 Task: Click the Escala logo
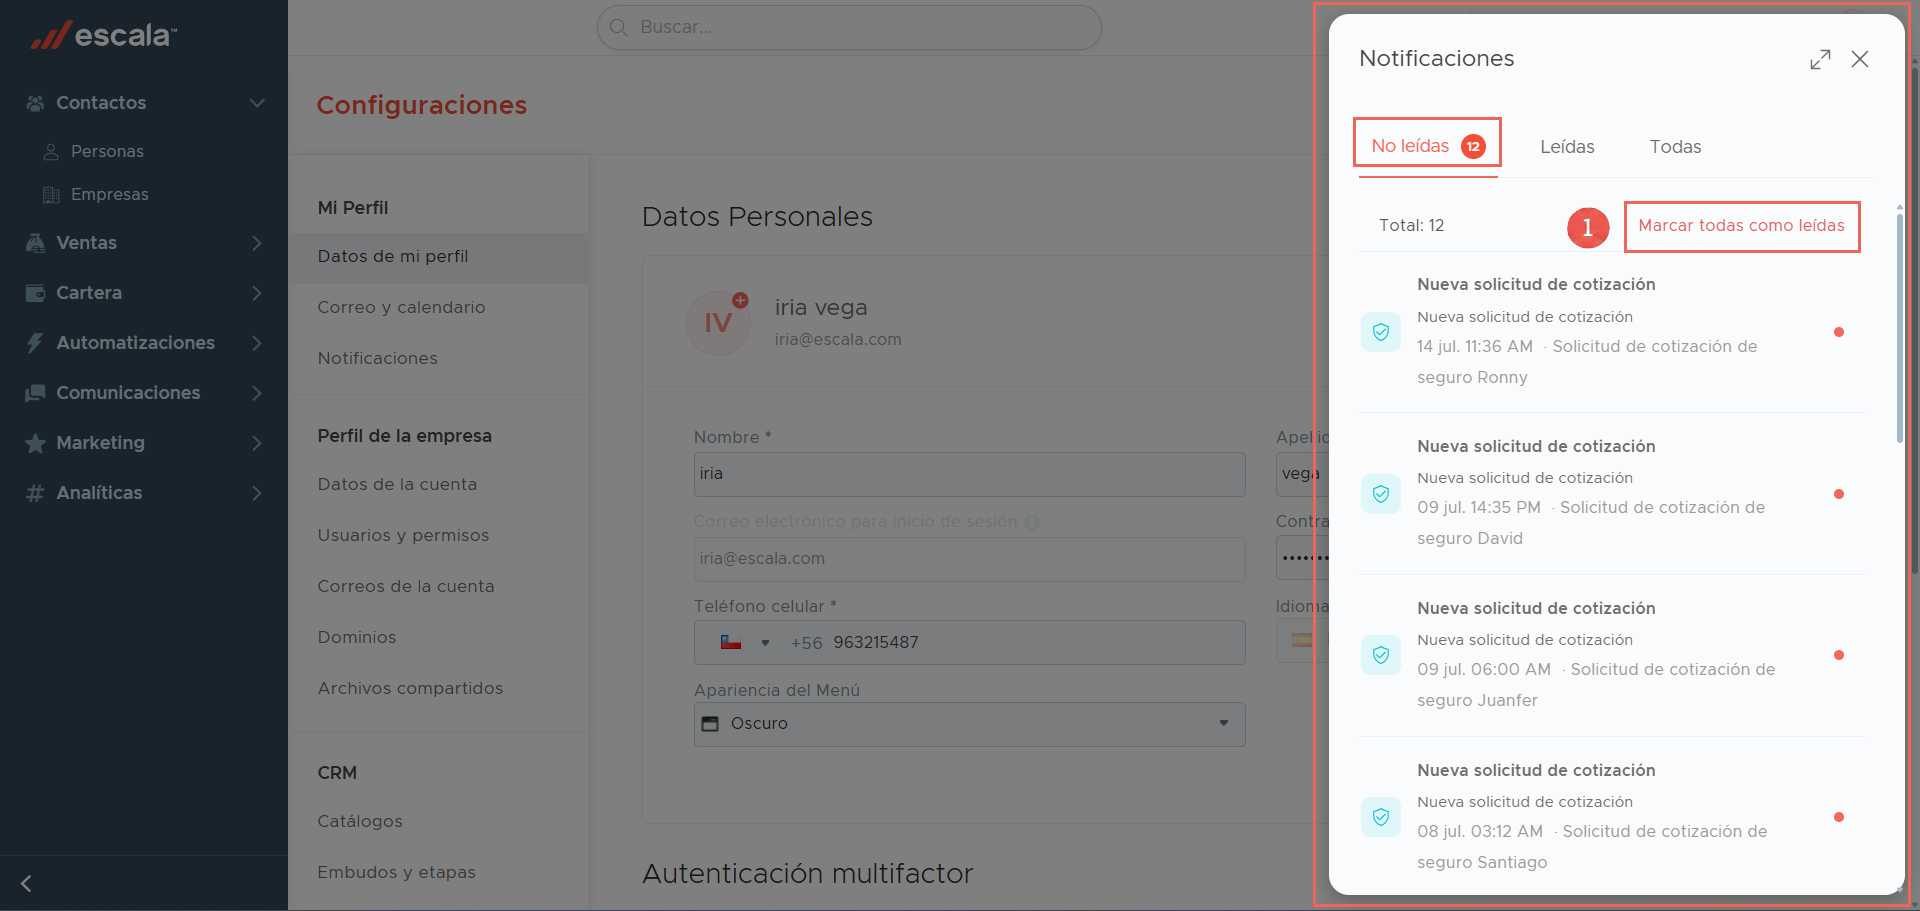[104, 35]
